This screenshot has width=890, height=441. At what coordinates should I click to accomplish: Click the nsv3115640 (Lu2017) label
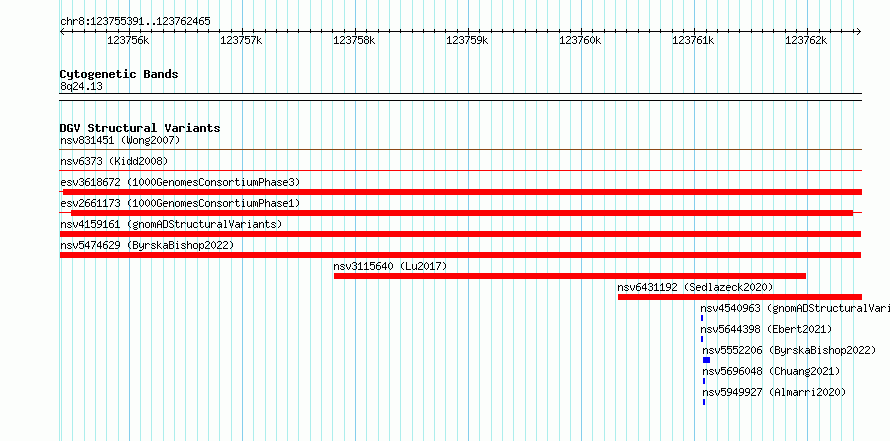390,266
